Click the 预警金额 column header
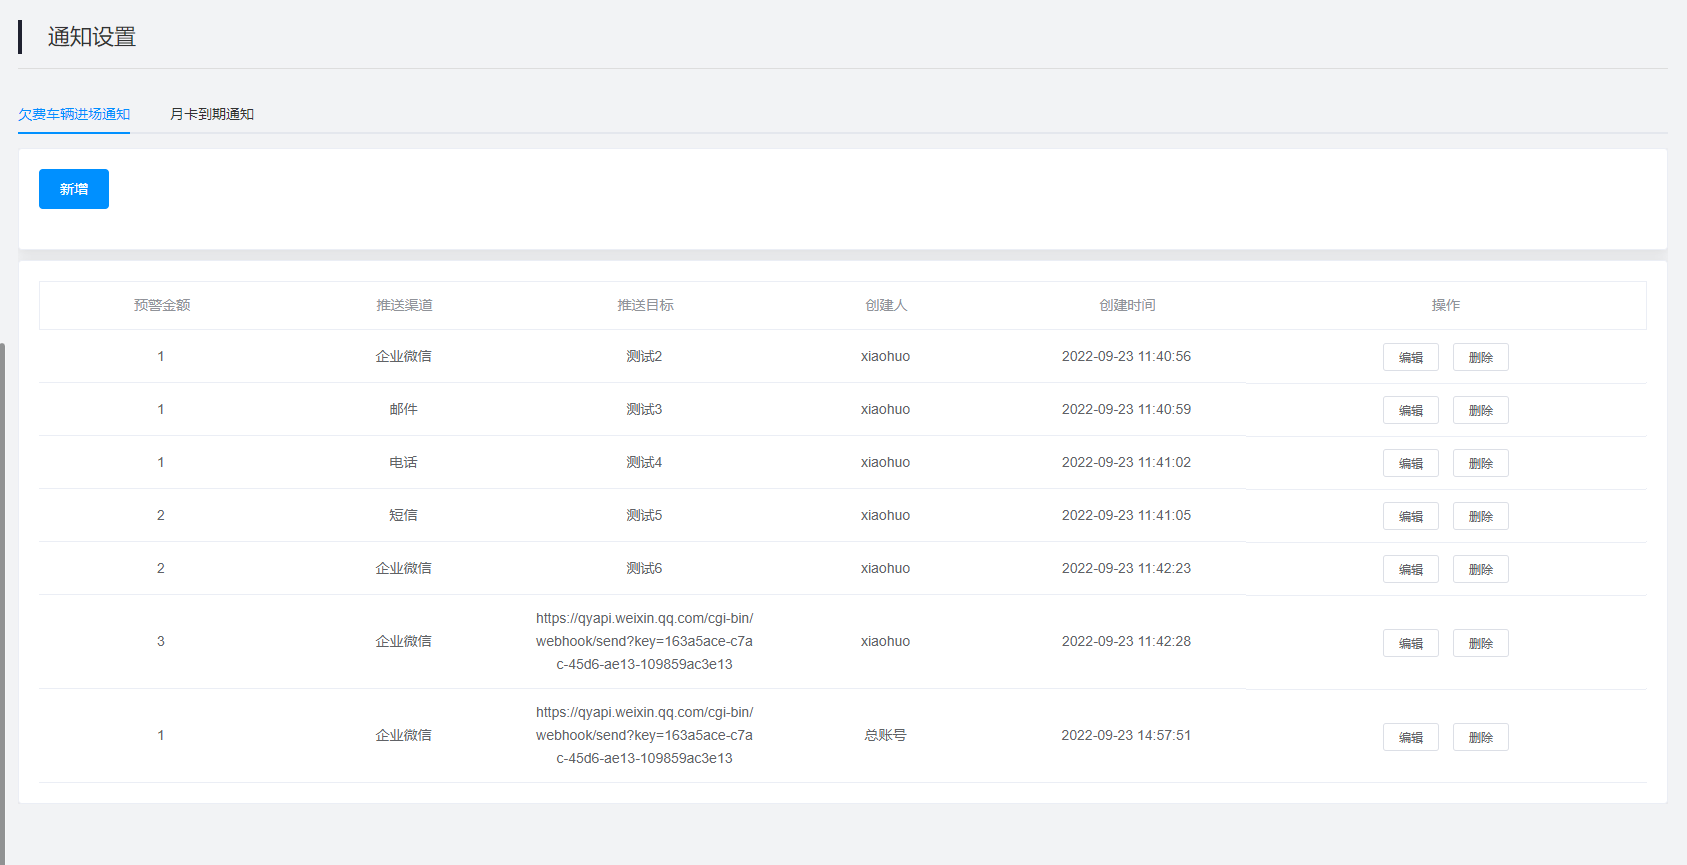 (162, 305)
